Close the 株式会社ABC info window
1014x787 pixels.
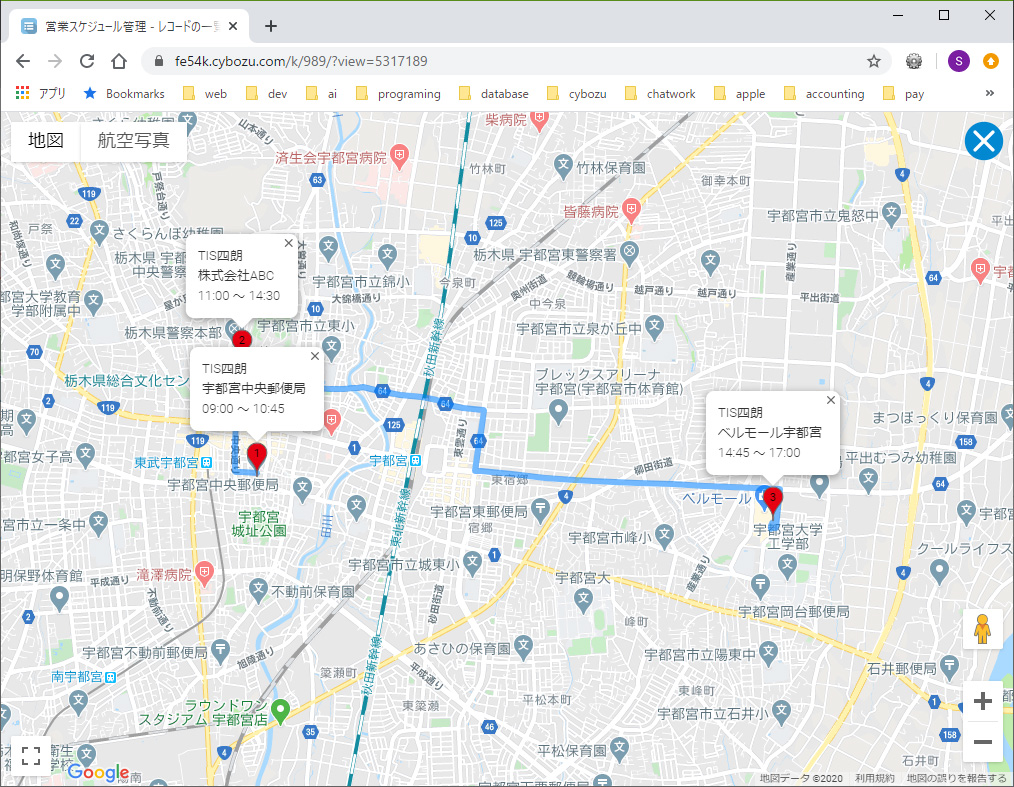[x=289, y=242]
